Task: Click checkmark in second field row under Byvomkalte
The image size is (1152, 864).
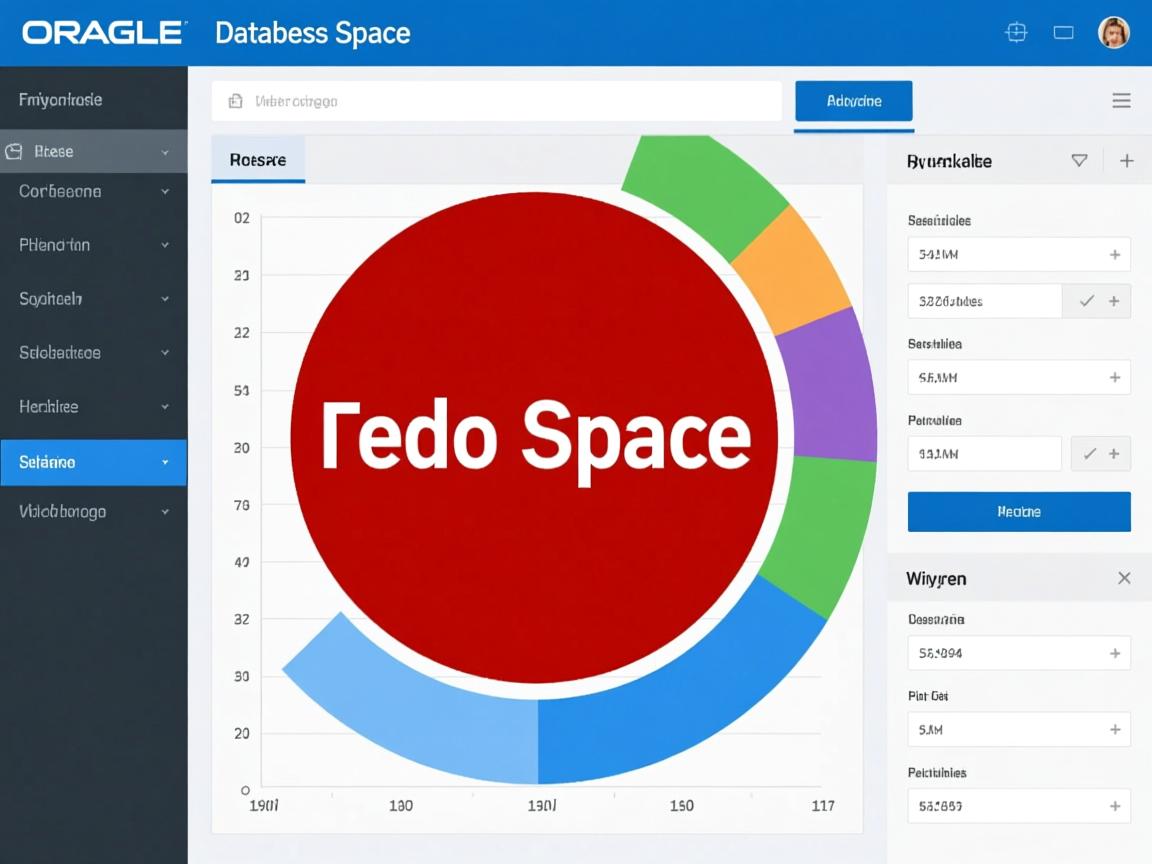Action: coord(1086,301)
